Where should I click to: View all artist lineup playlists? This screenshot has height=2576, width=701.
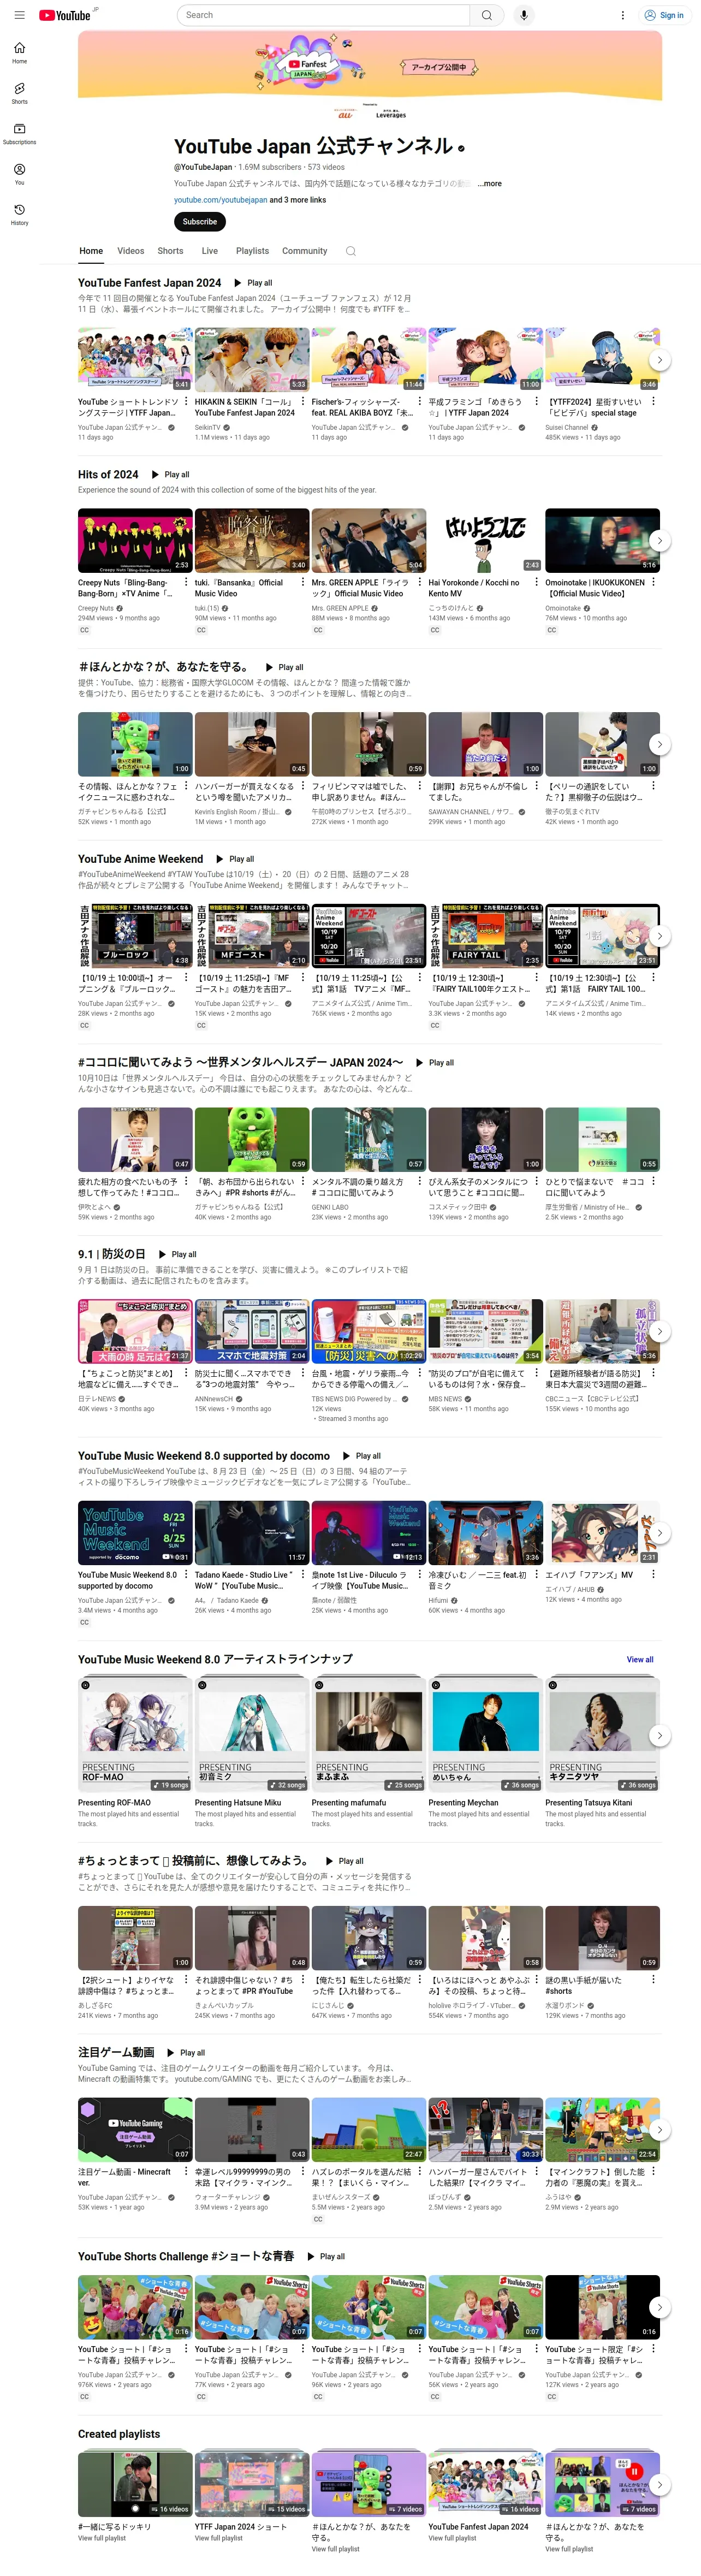(640, 1659)
